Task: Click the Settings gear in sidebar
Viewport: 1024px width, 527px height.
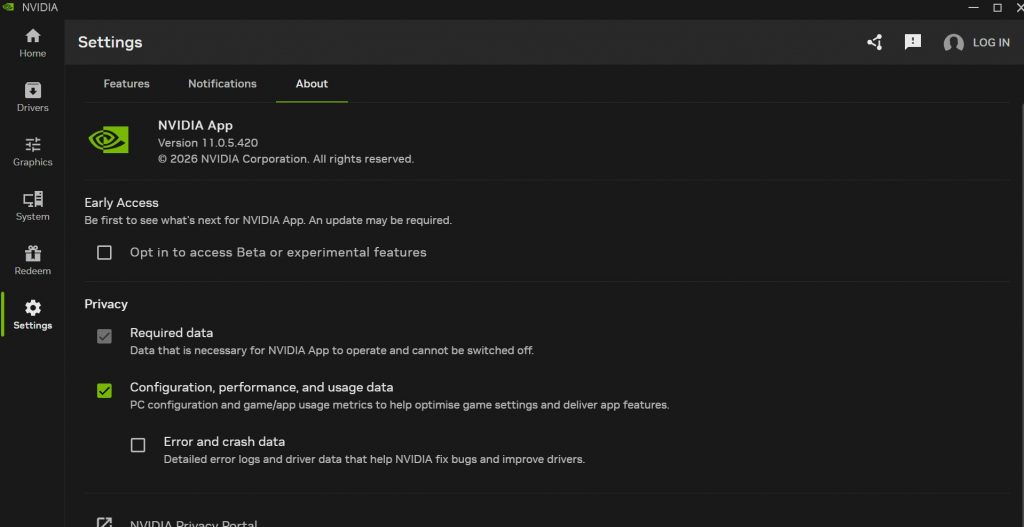Action: pos(32,315)
